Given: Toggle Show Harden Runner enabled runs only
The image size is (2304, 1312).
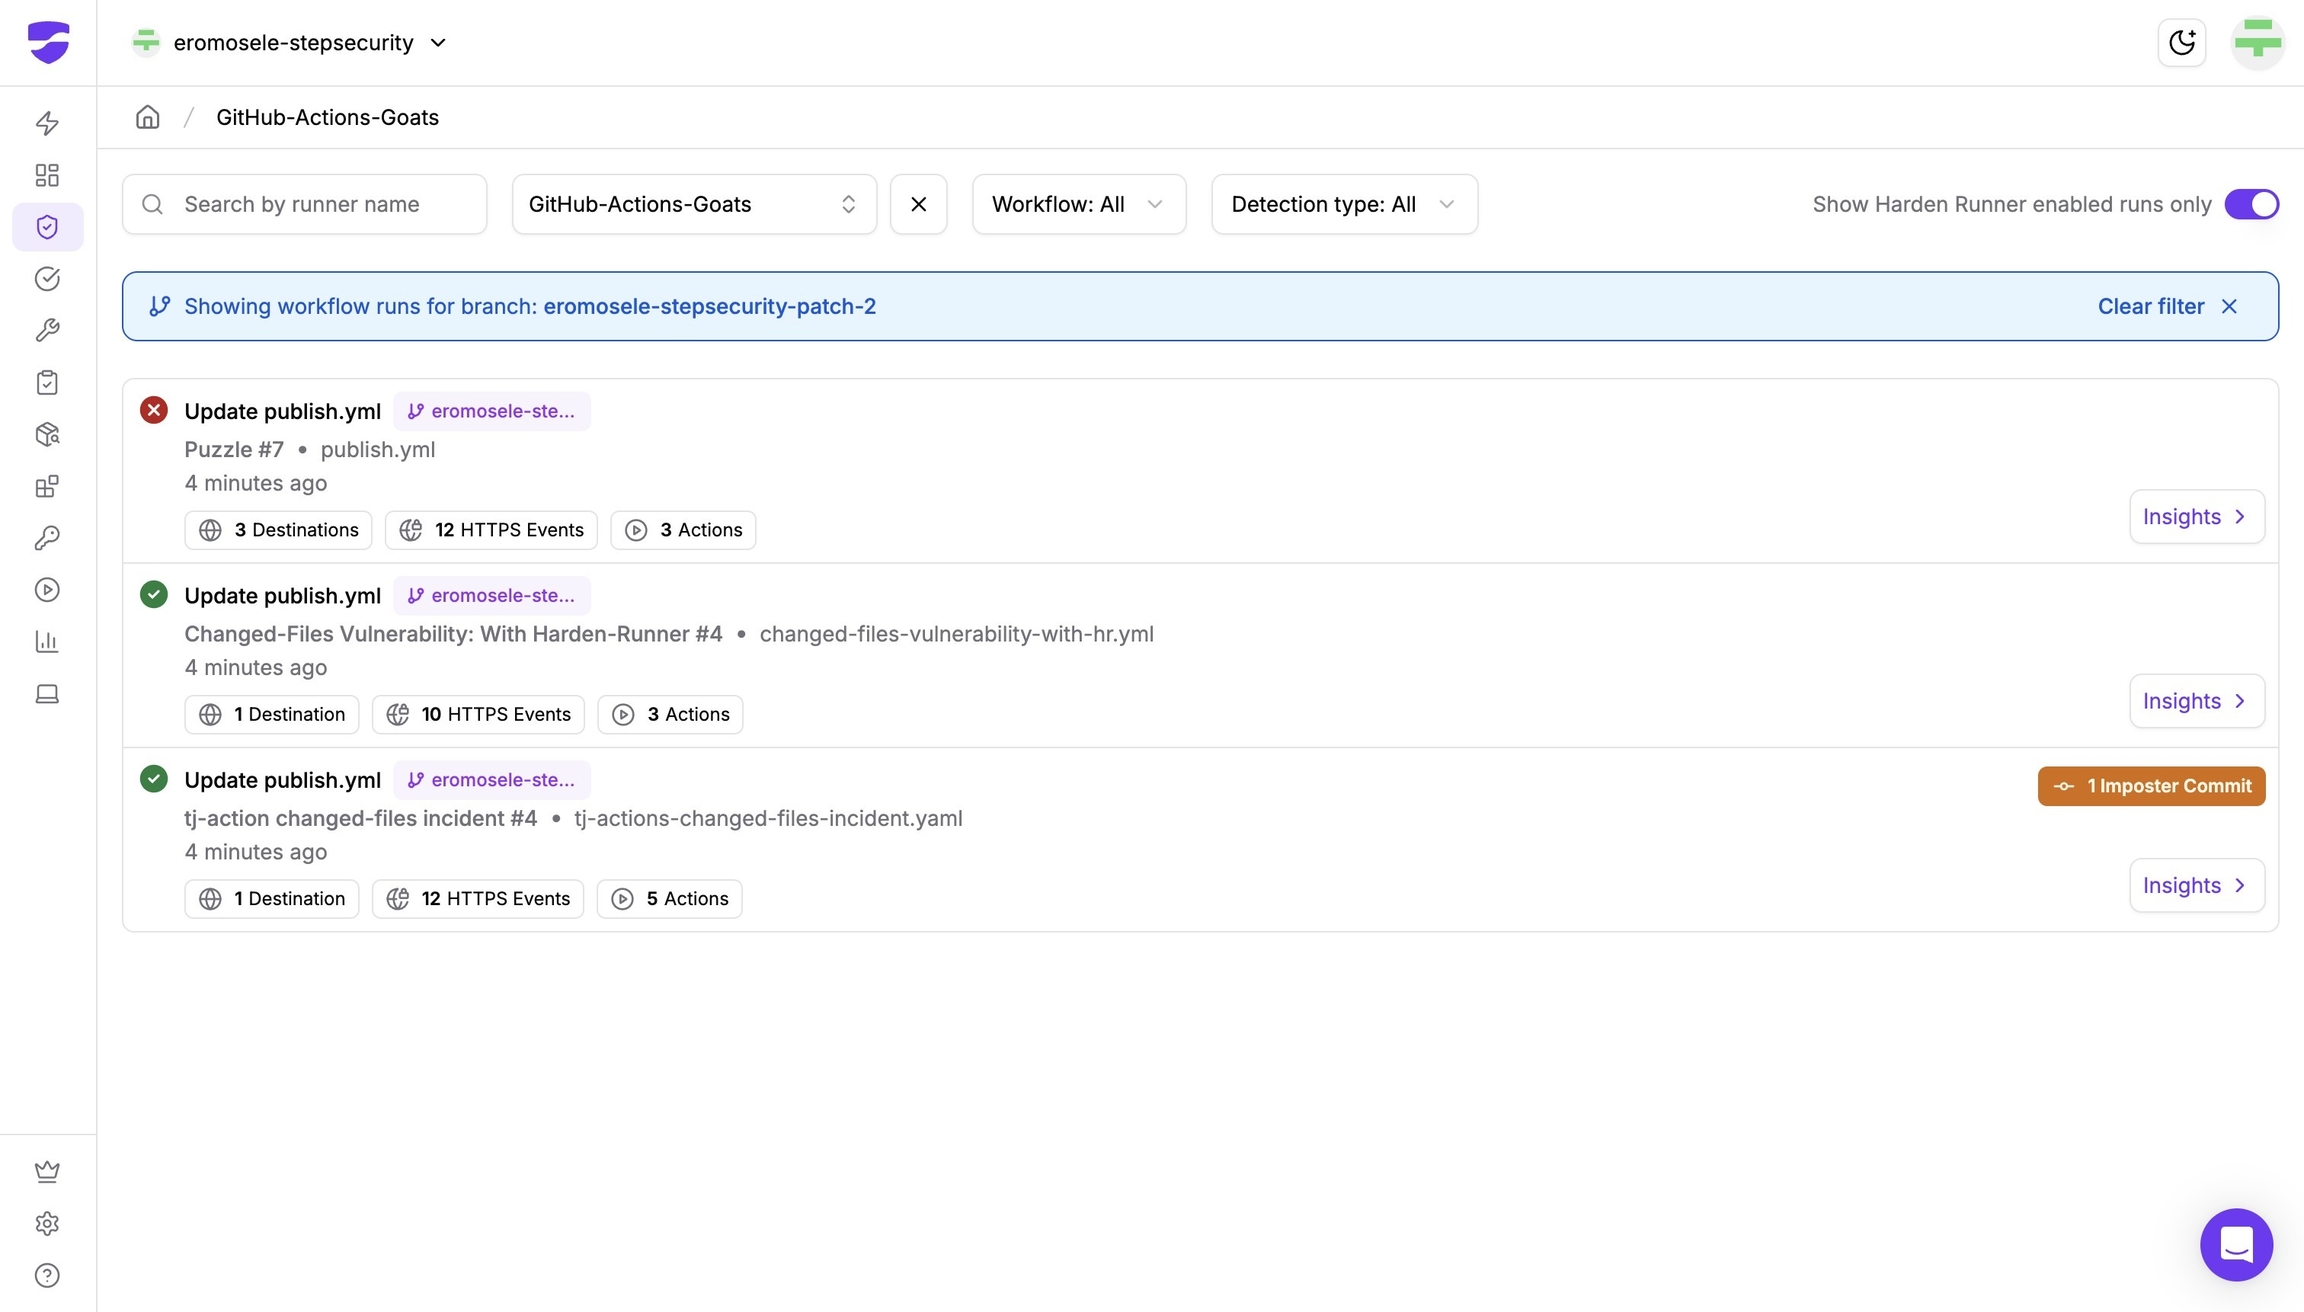Looking at the screenshot, I should (x=2251, y=204).
